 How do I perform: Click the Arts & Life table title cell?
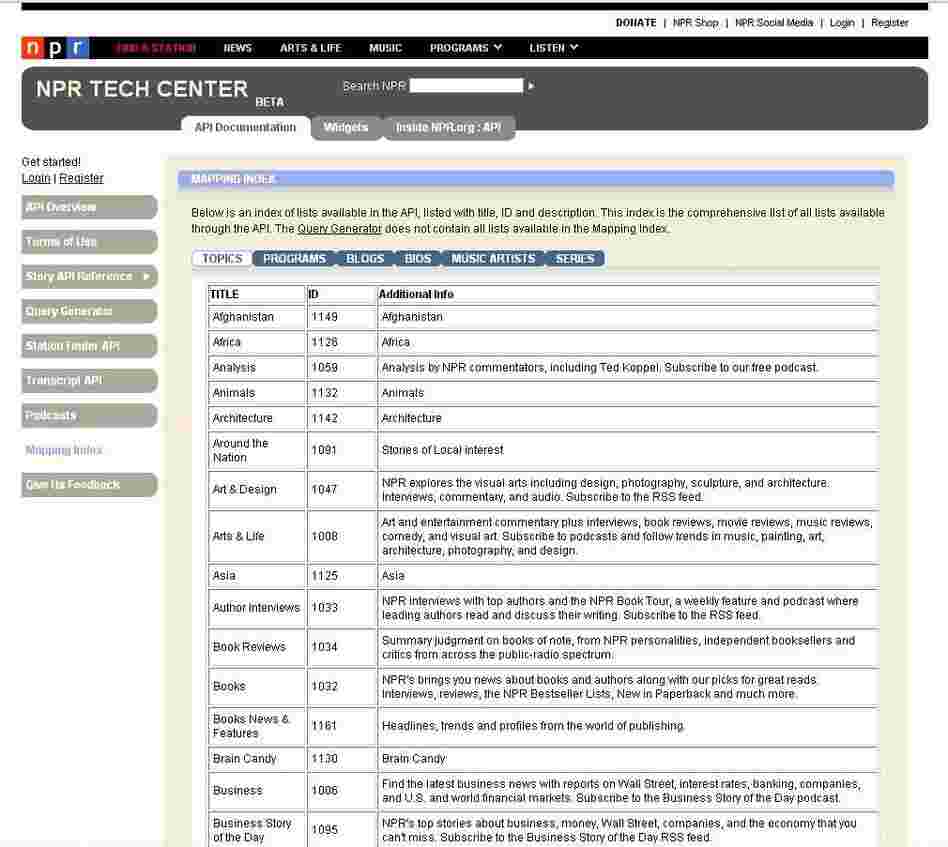tap(257, 537)
